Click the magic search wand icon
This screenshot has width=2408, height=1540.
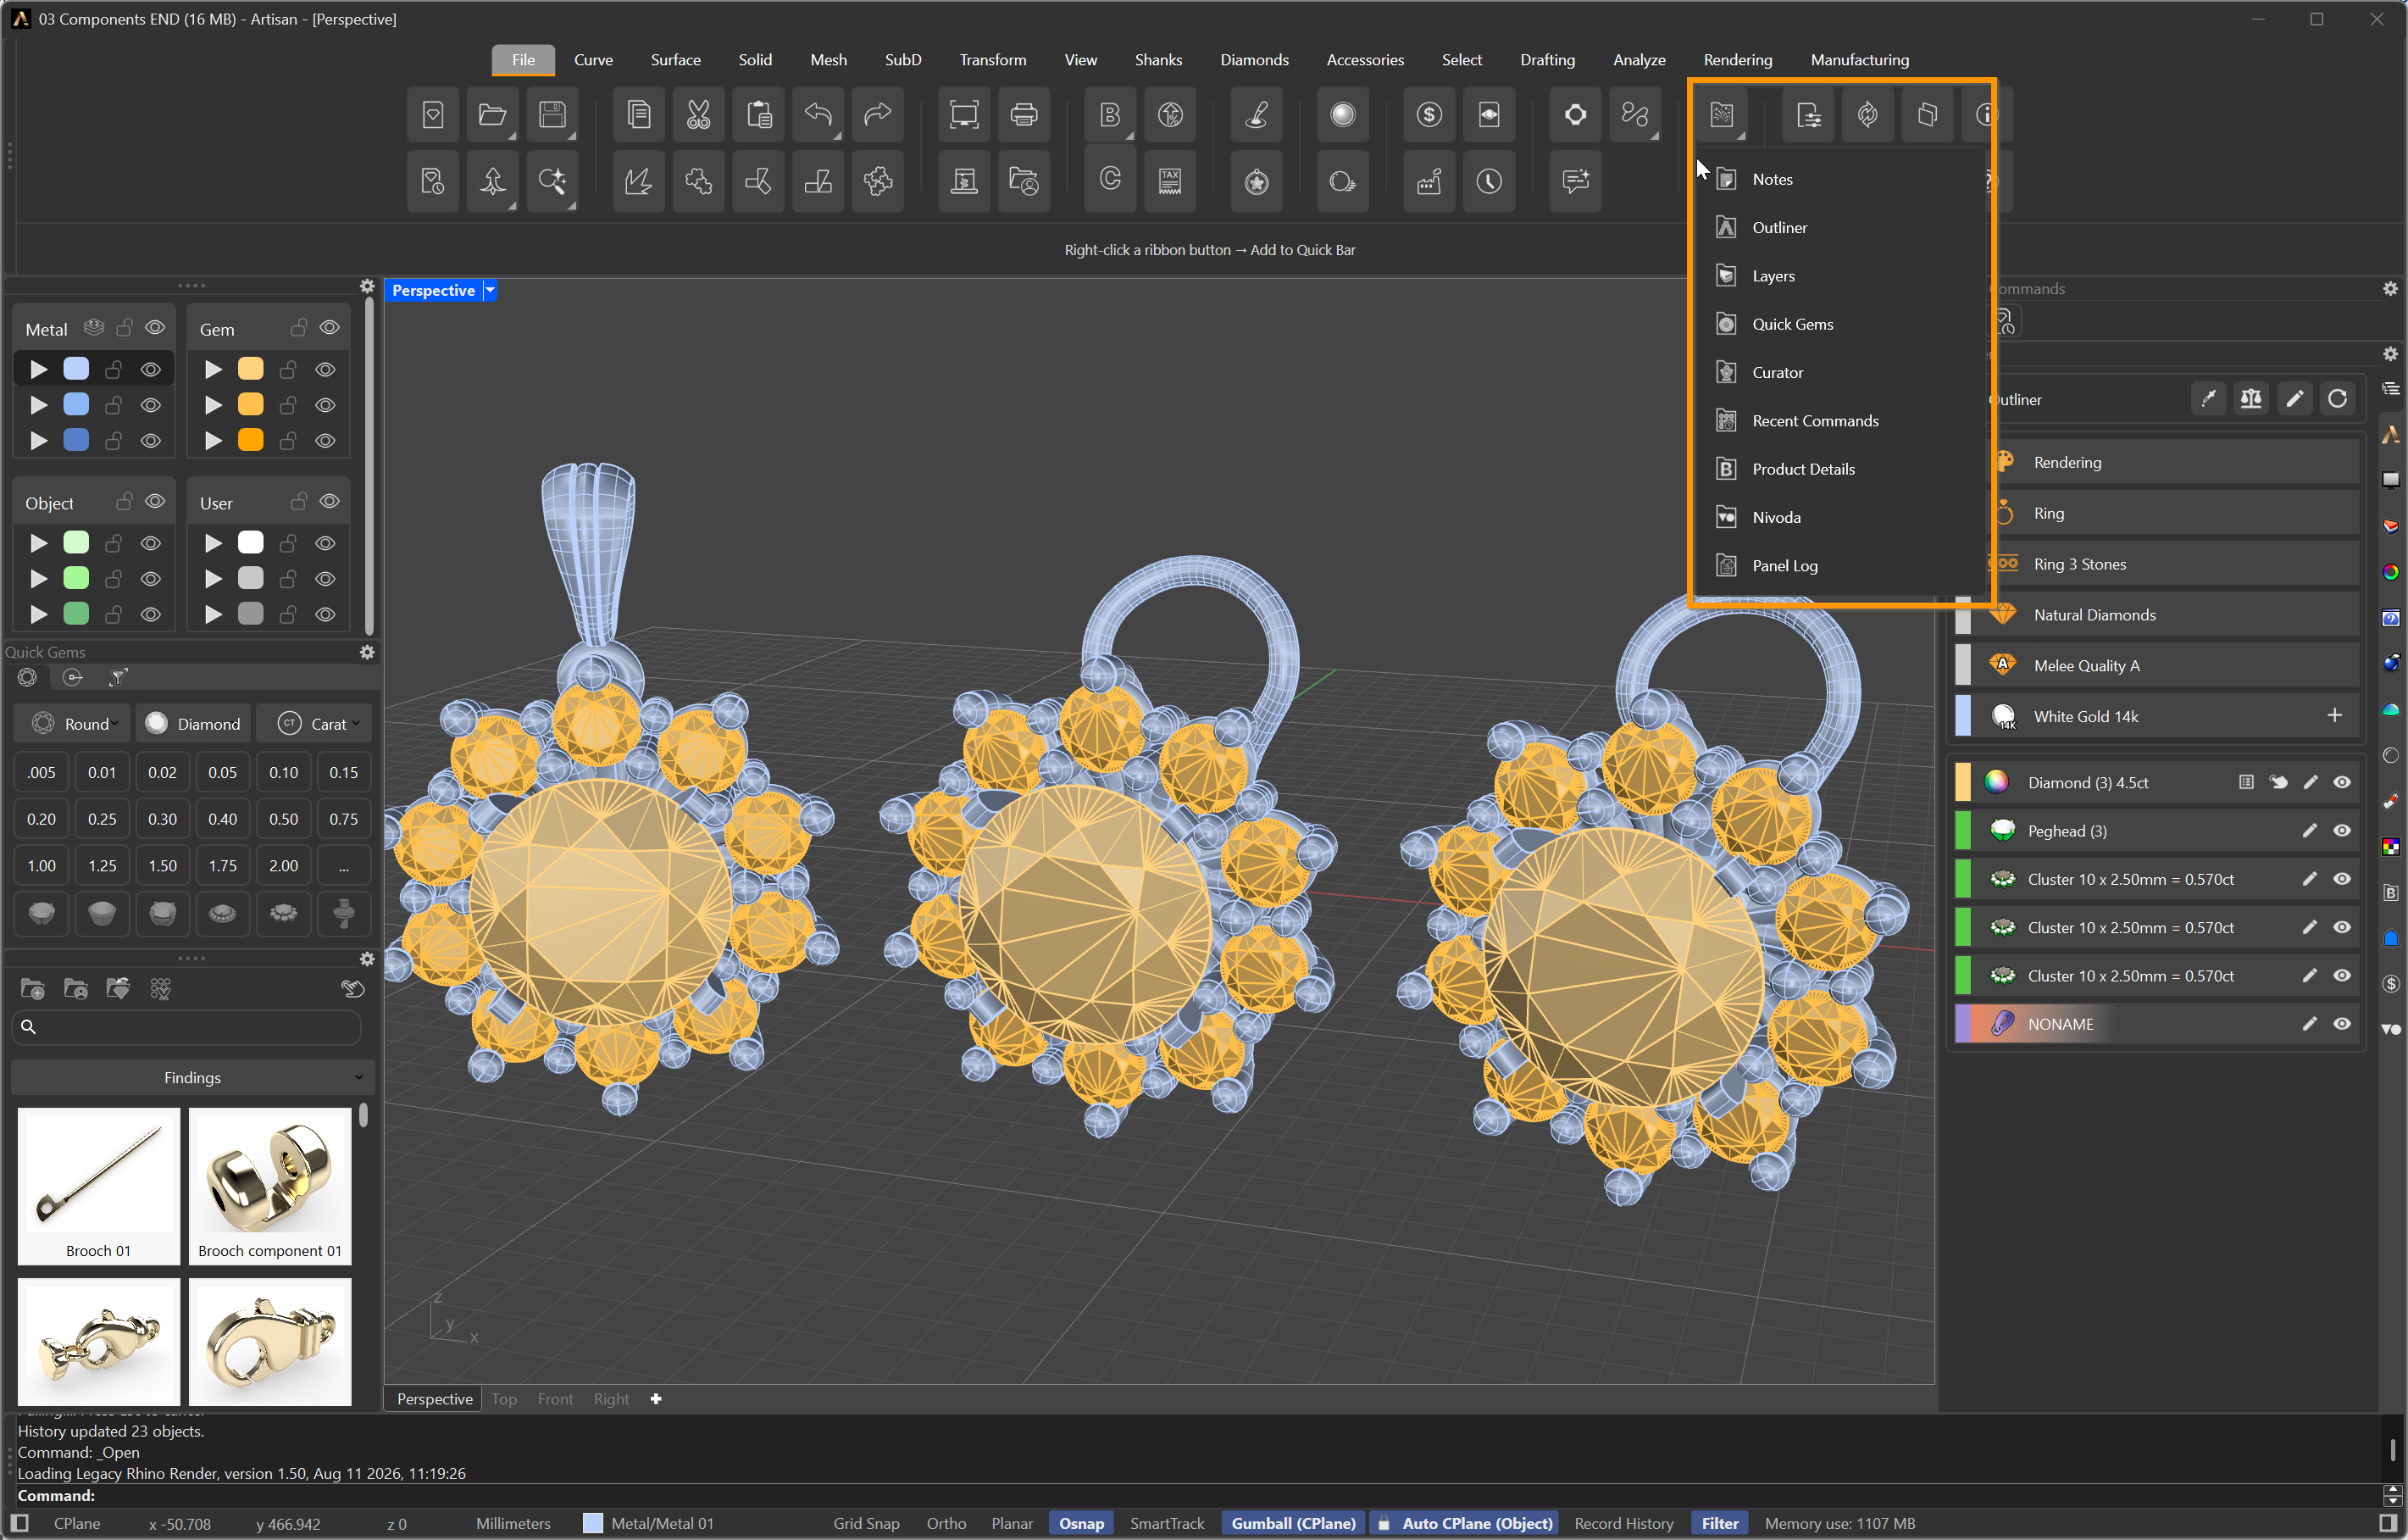point(552,182)
